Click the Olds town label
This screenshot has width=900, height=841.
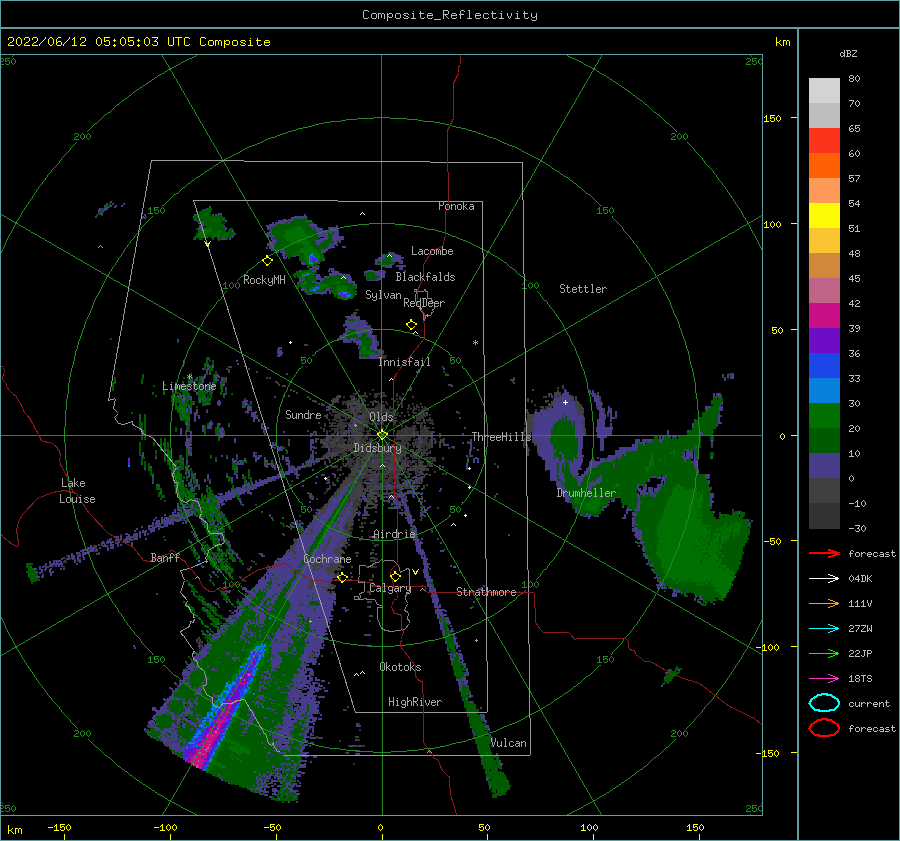[x=381, y=417]
